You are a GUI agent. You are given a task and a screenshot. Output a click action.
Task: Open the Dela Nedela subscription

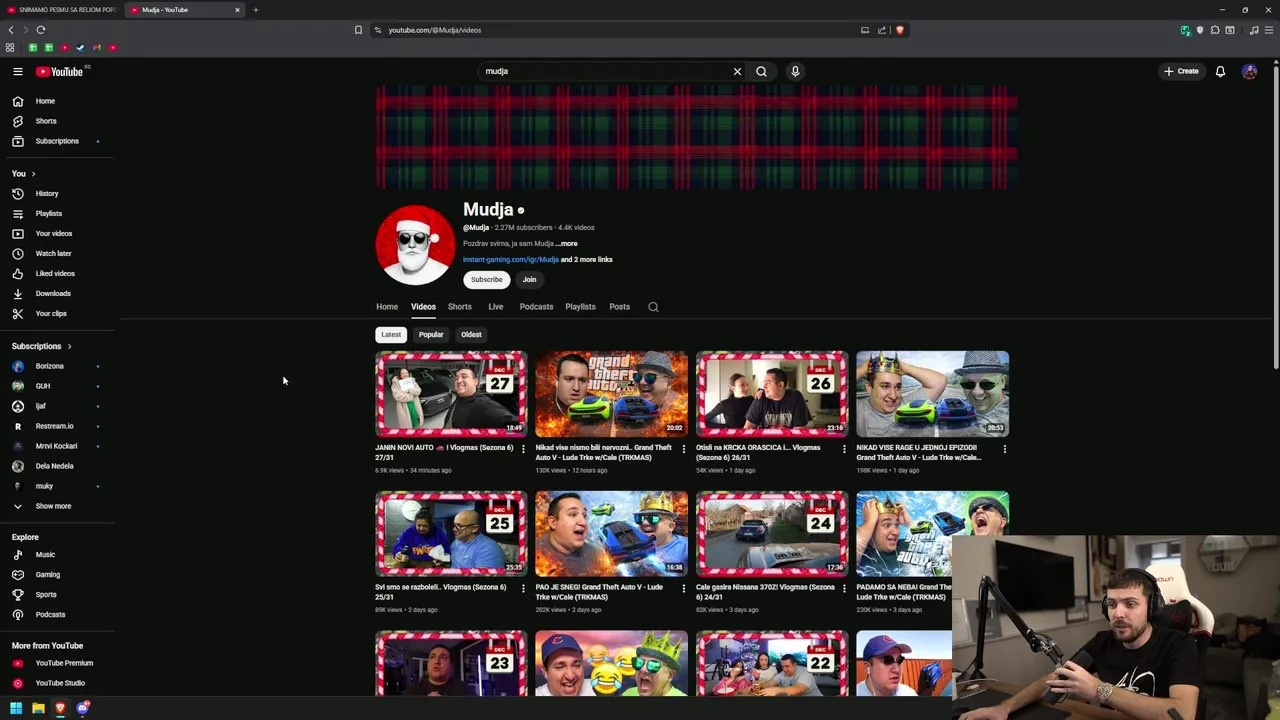pos(57,466)
